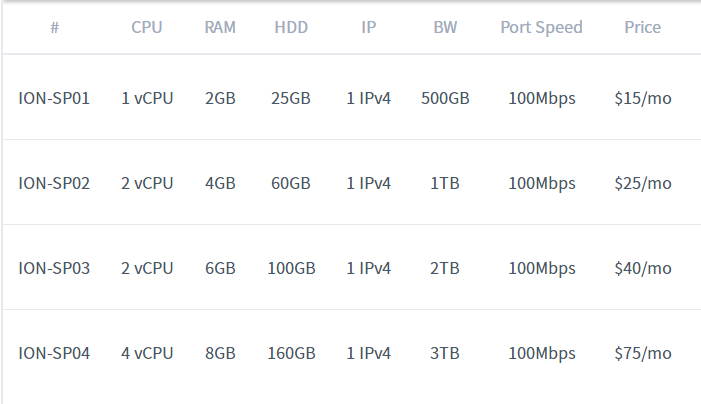Select the $75/mo price cell
The height and width of the screenshot is (404, 701).
[x=642, y=353]
